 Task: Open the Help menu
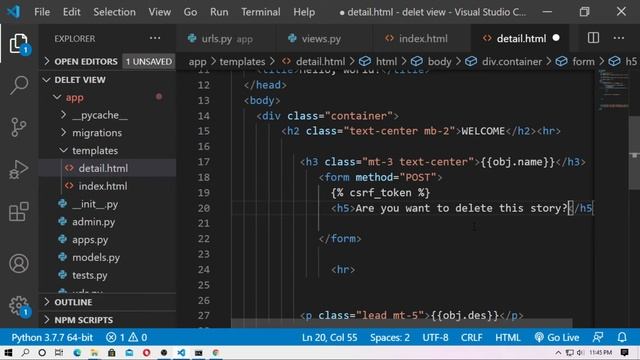point(304,12)
